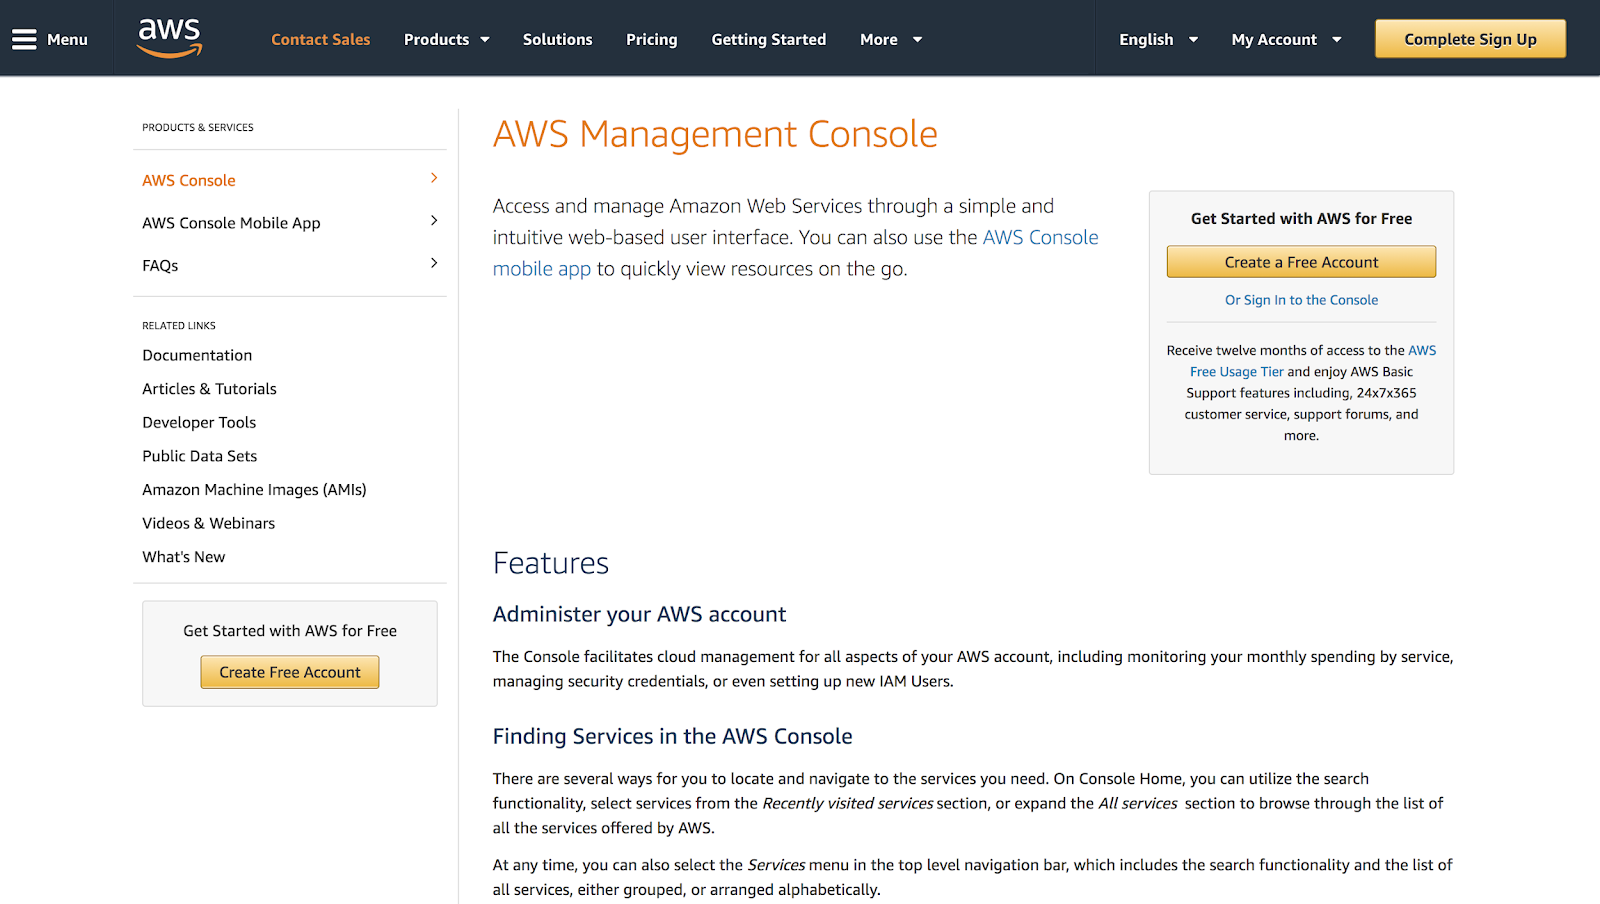Open AWS Console Mobile App item
This screenshot has height=904, width=1600.
pyautogui.click(x=231, y=223)
